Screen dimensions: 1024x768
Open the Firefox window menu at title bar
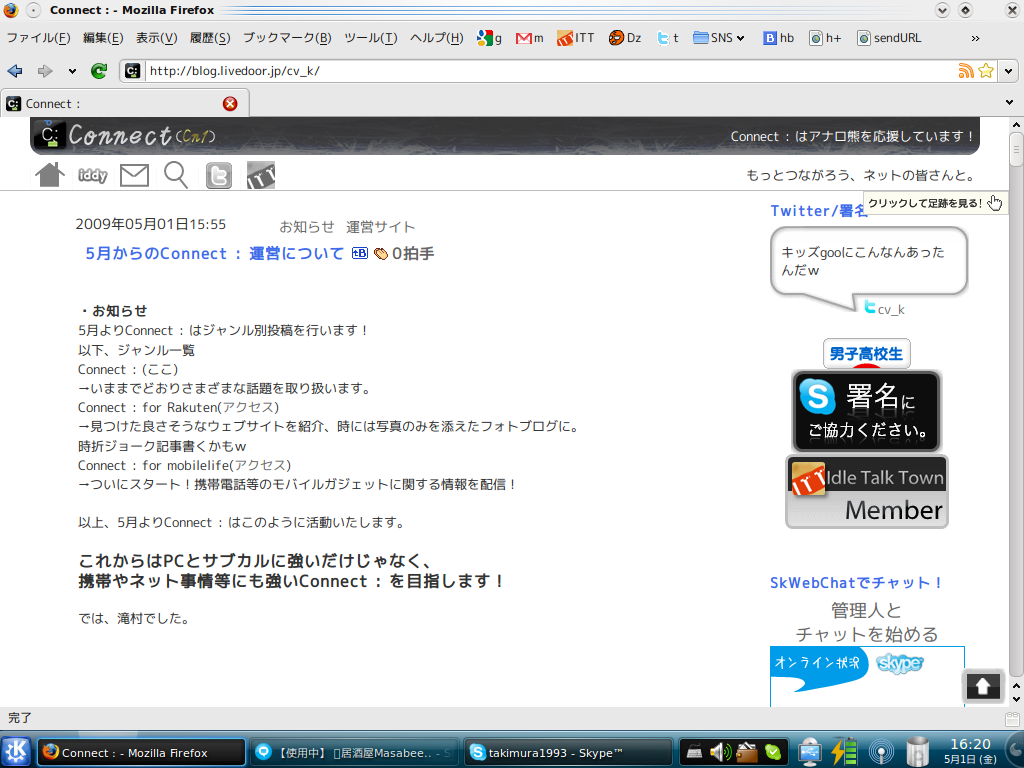pos(11,10)
